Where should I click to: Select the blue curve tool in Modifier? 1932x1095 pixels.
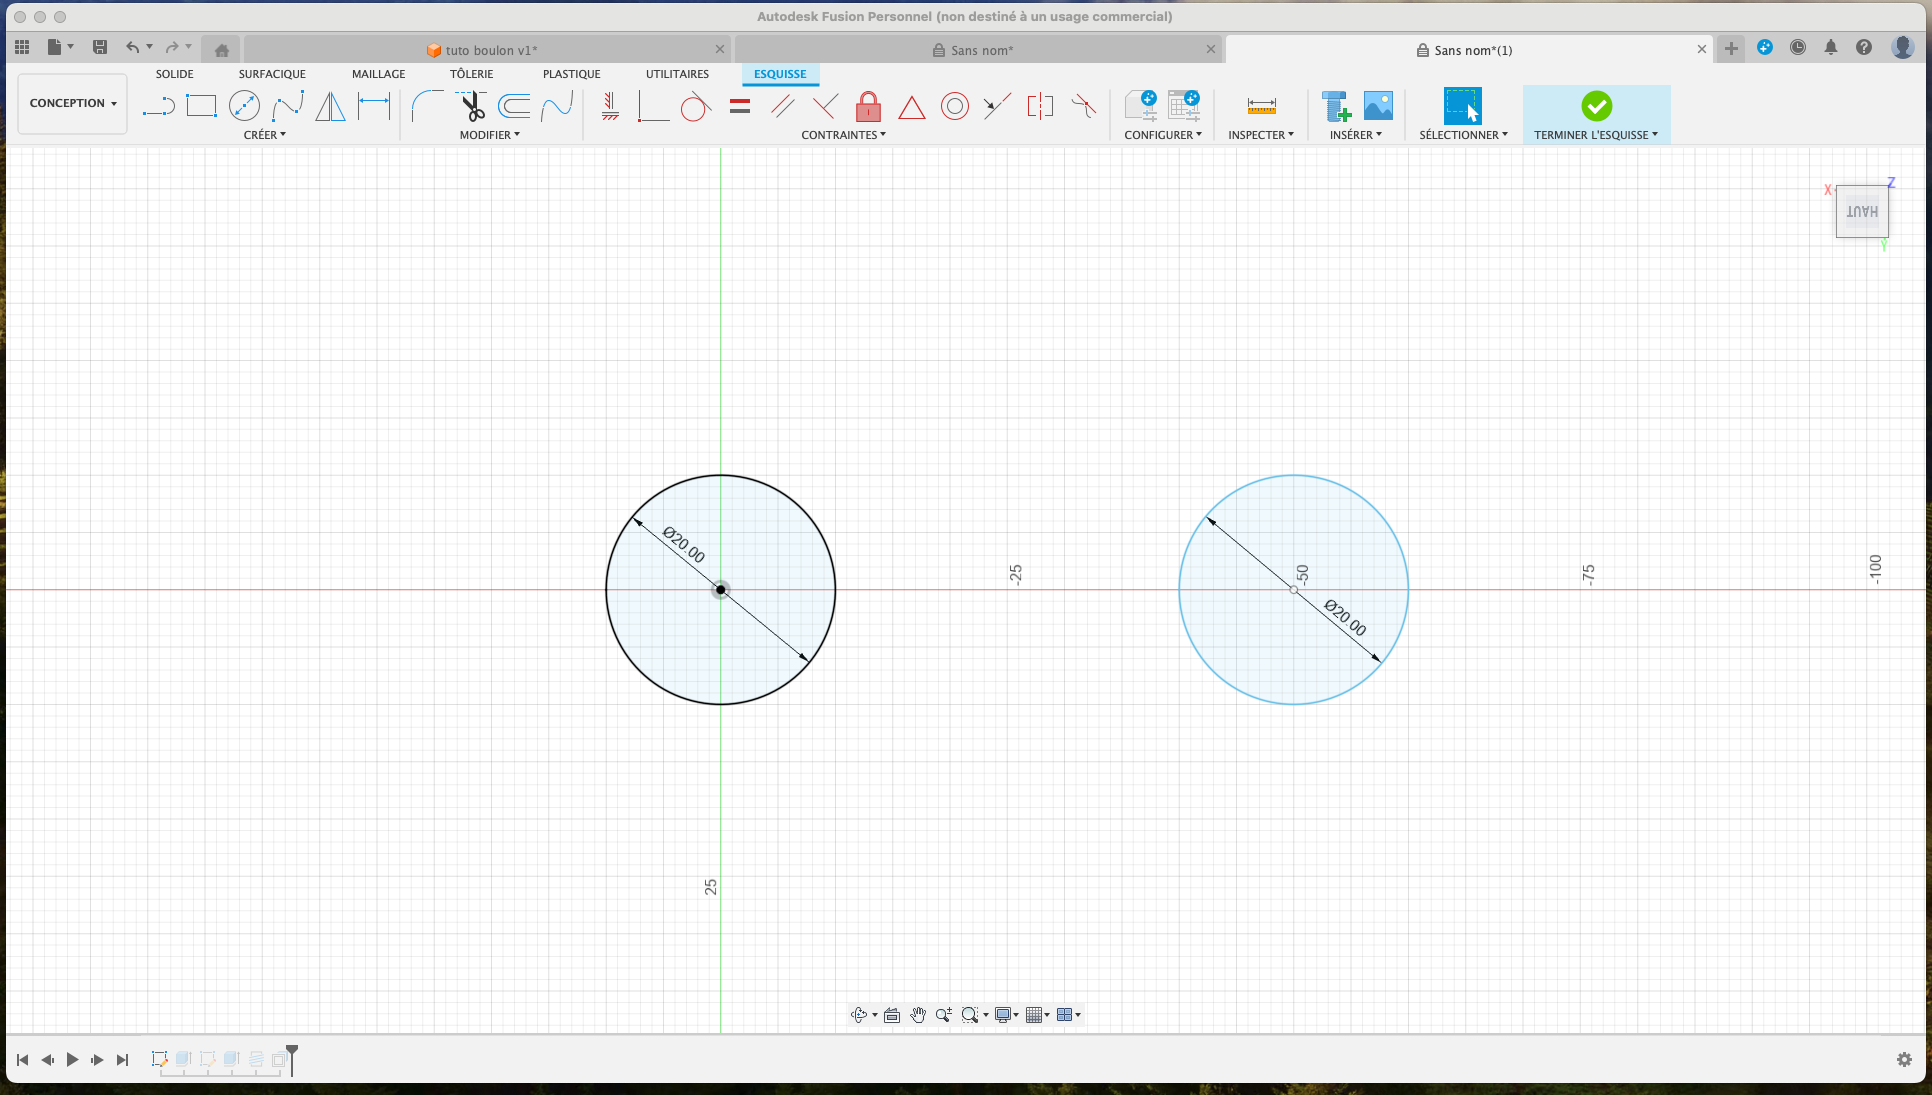coord(557,106)
